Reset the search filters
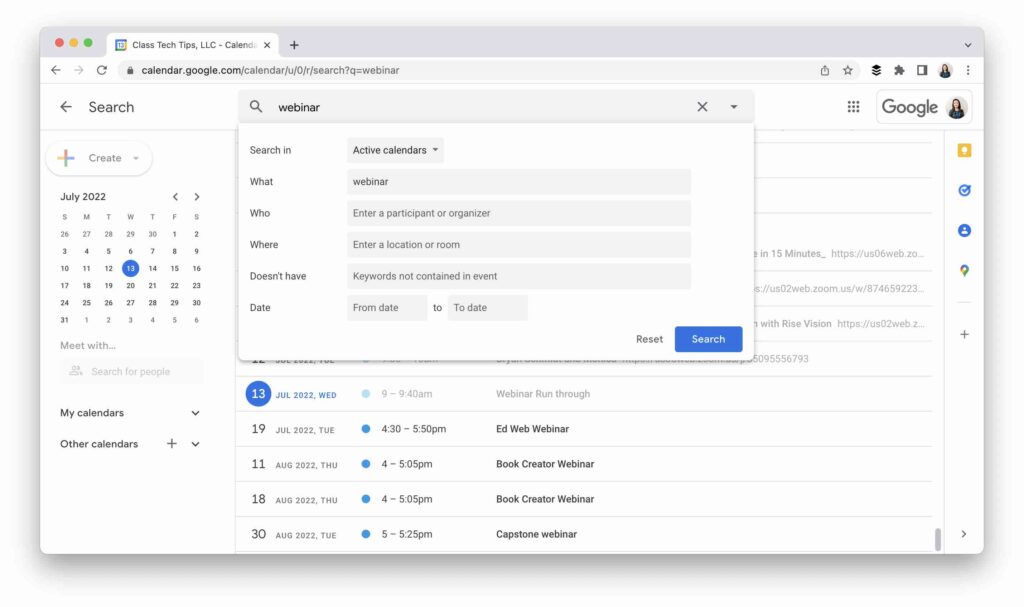 coord(649,339)
